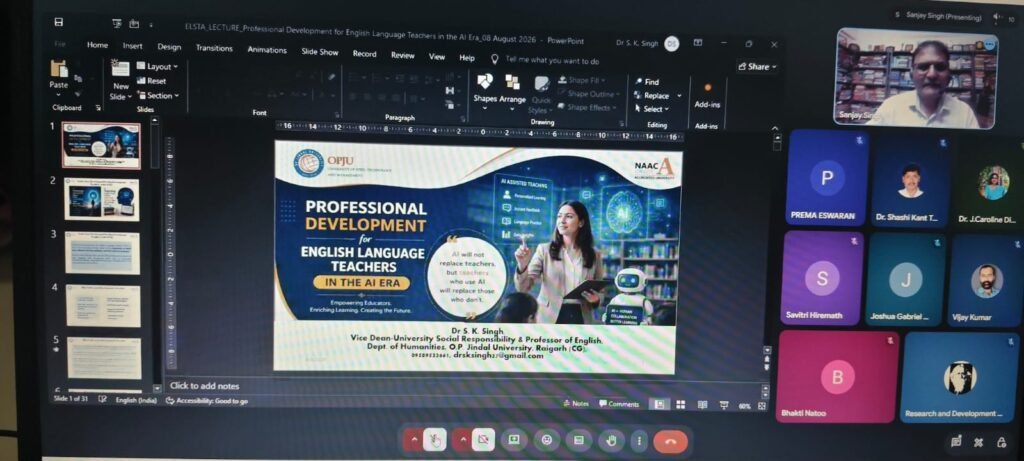Click the 60% zoom level

(744, 406)
